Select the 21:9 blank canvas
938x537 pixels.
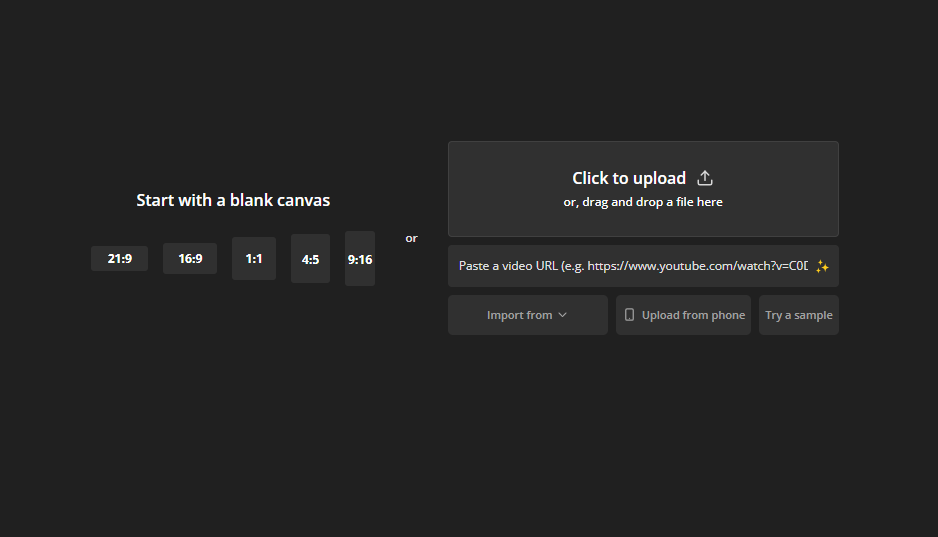120,259
